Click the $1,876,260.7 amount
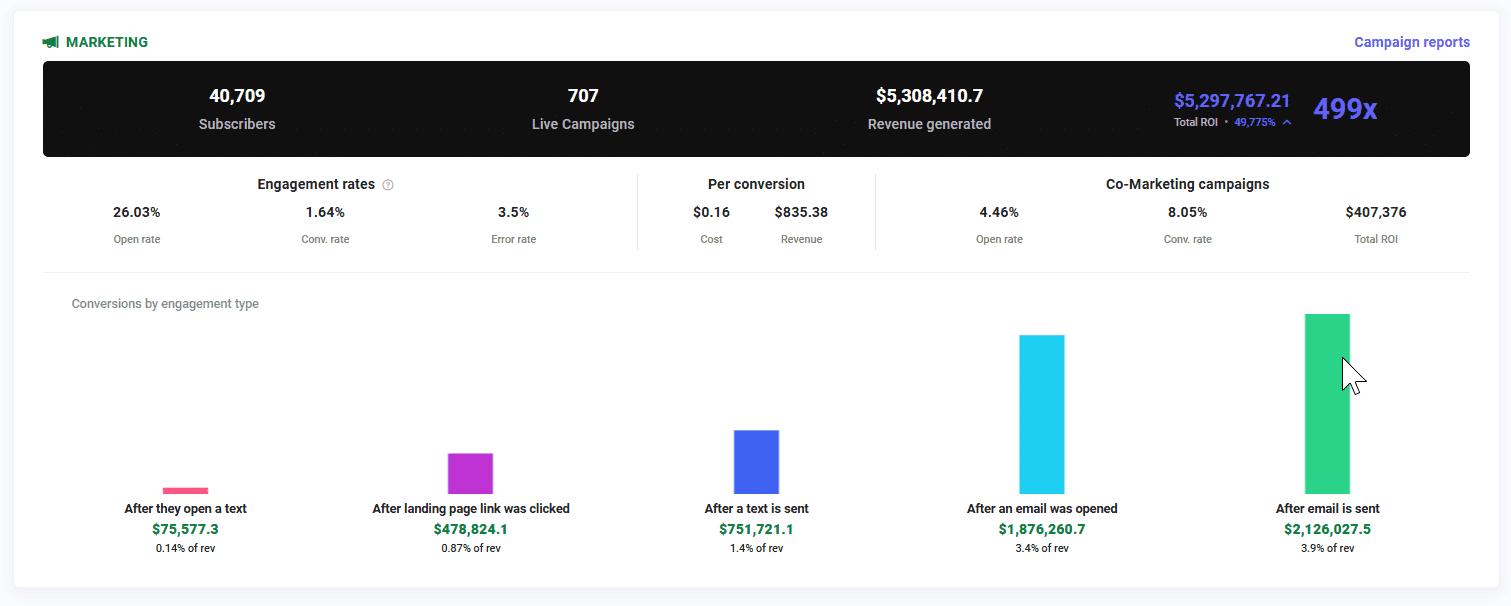Viewport: 1511px width, 606px height. 1042,529
